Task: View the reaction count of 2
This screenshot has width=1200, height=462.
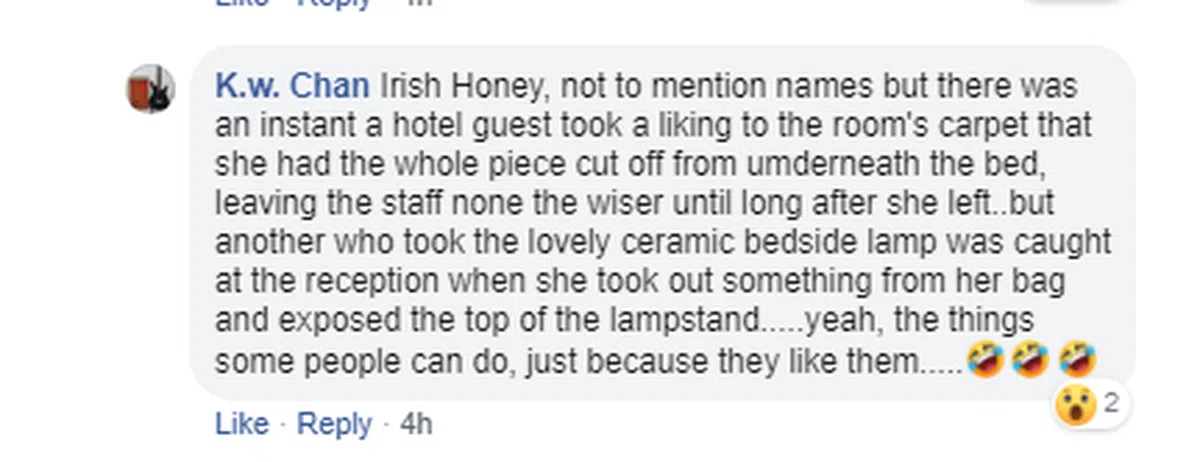Action: tap(1110, 405)
